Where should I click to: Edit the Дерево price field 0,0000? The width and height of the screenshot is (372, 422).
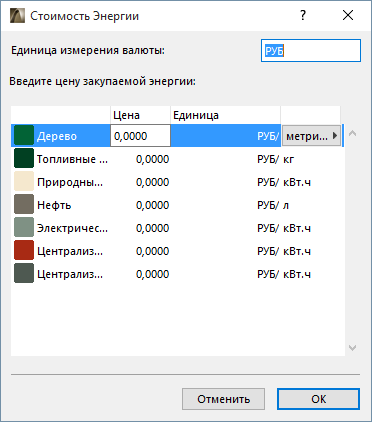[140, 136]
